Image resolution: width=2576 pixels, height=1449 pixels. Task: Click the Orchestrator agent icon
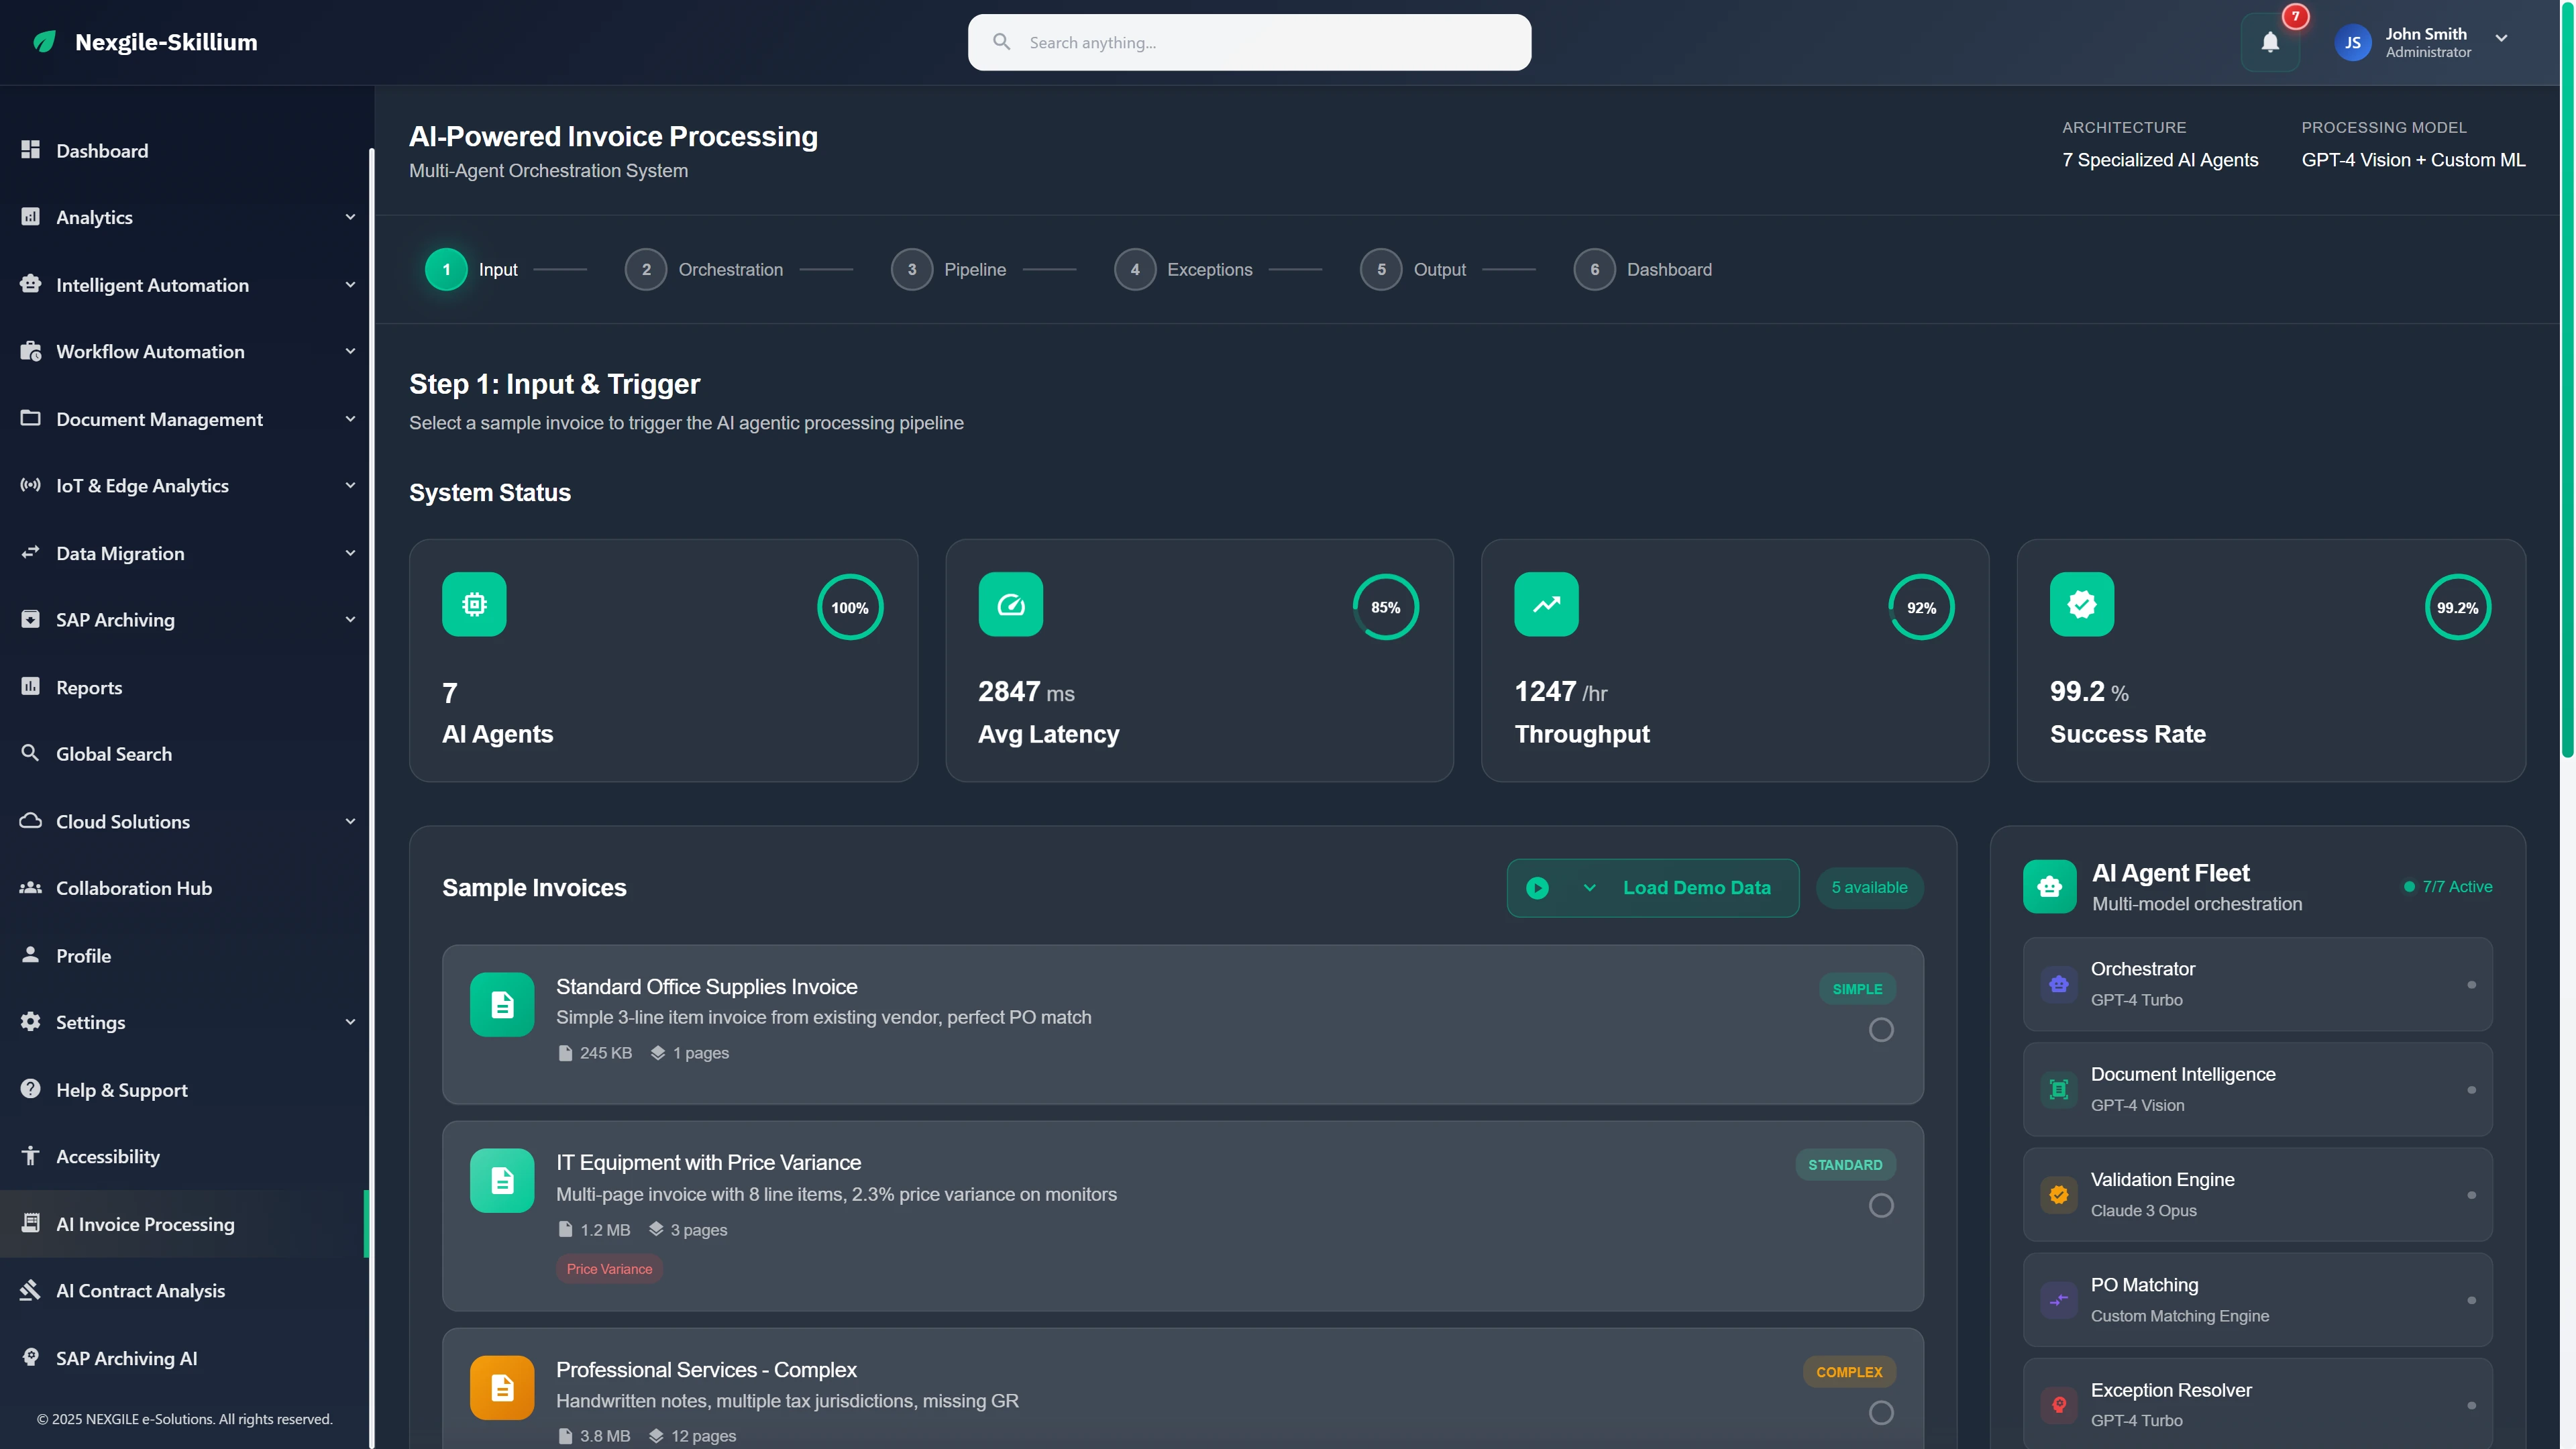[2059, 984]
